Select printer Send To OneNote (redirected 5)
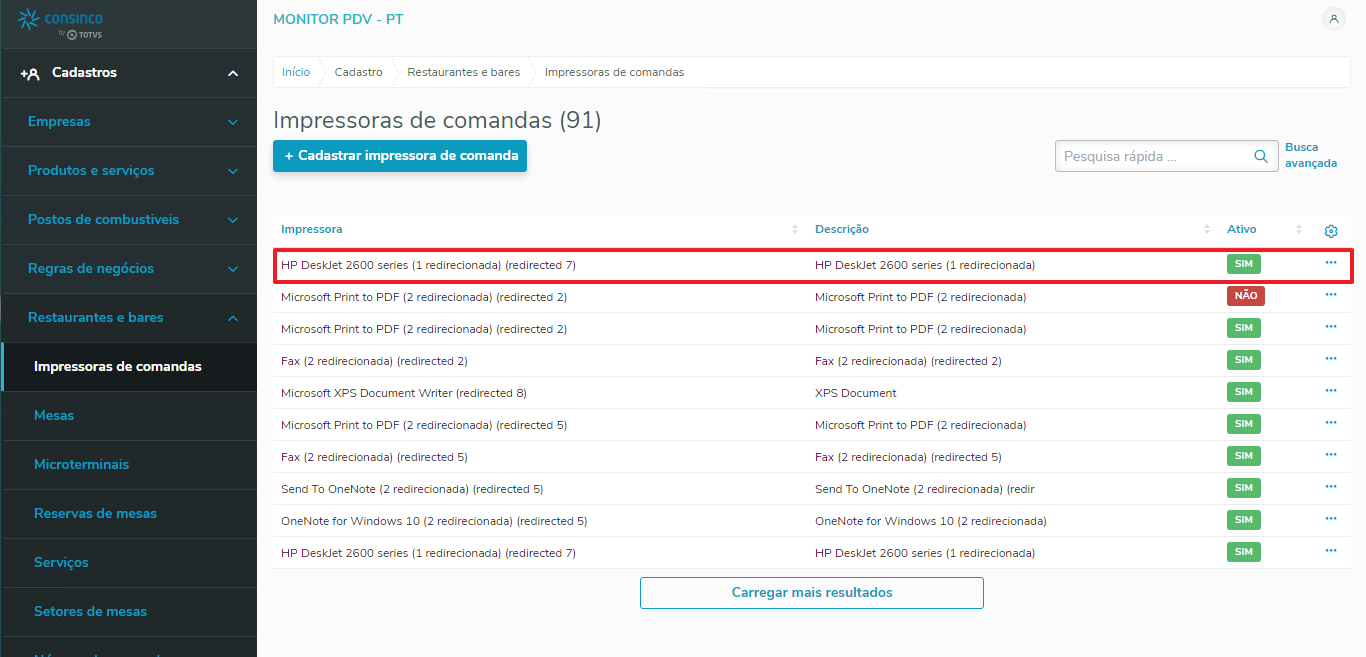1366x657 pixels. click(412, 489)
